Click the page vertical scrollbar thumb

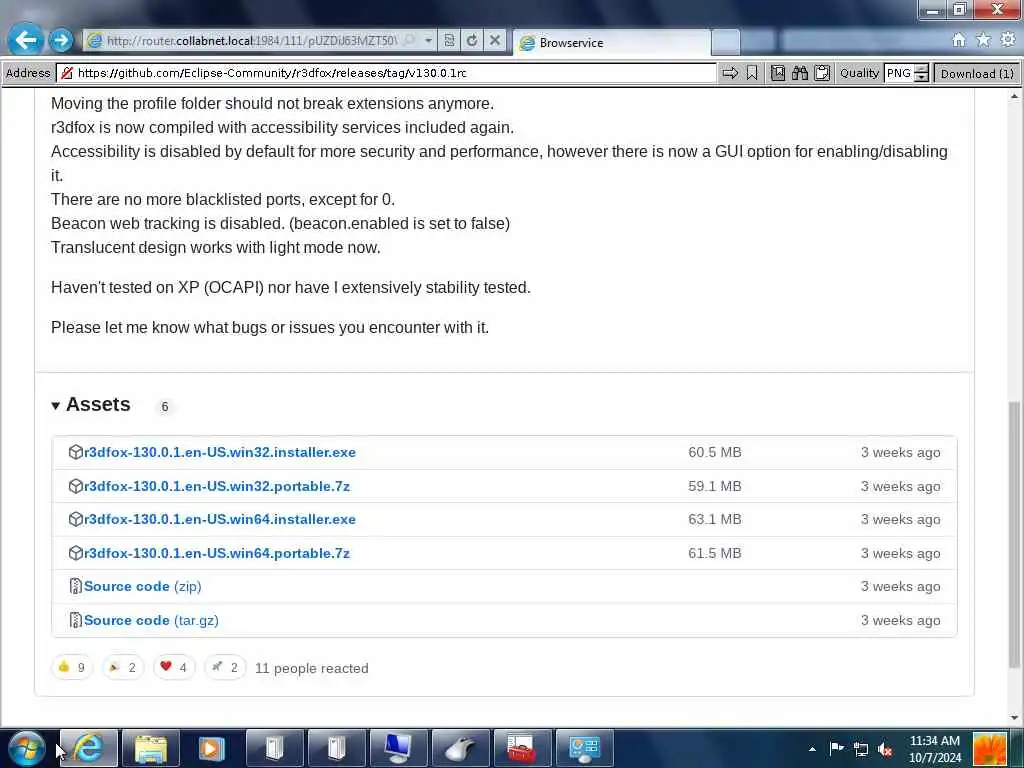[x=1014, y=534]
